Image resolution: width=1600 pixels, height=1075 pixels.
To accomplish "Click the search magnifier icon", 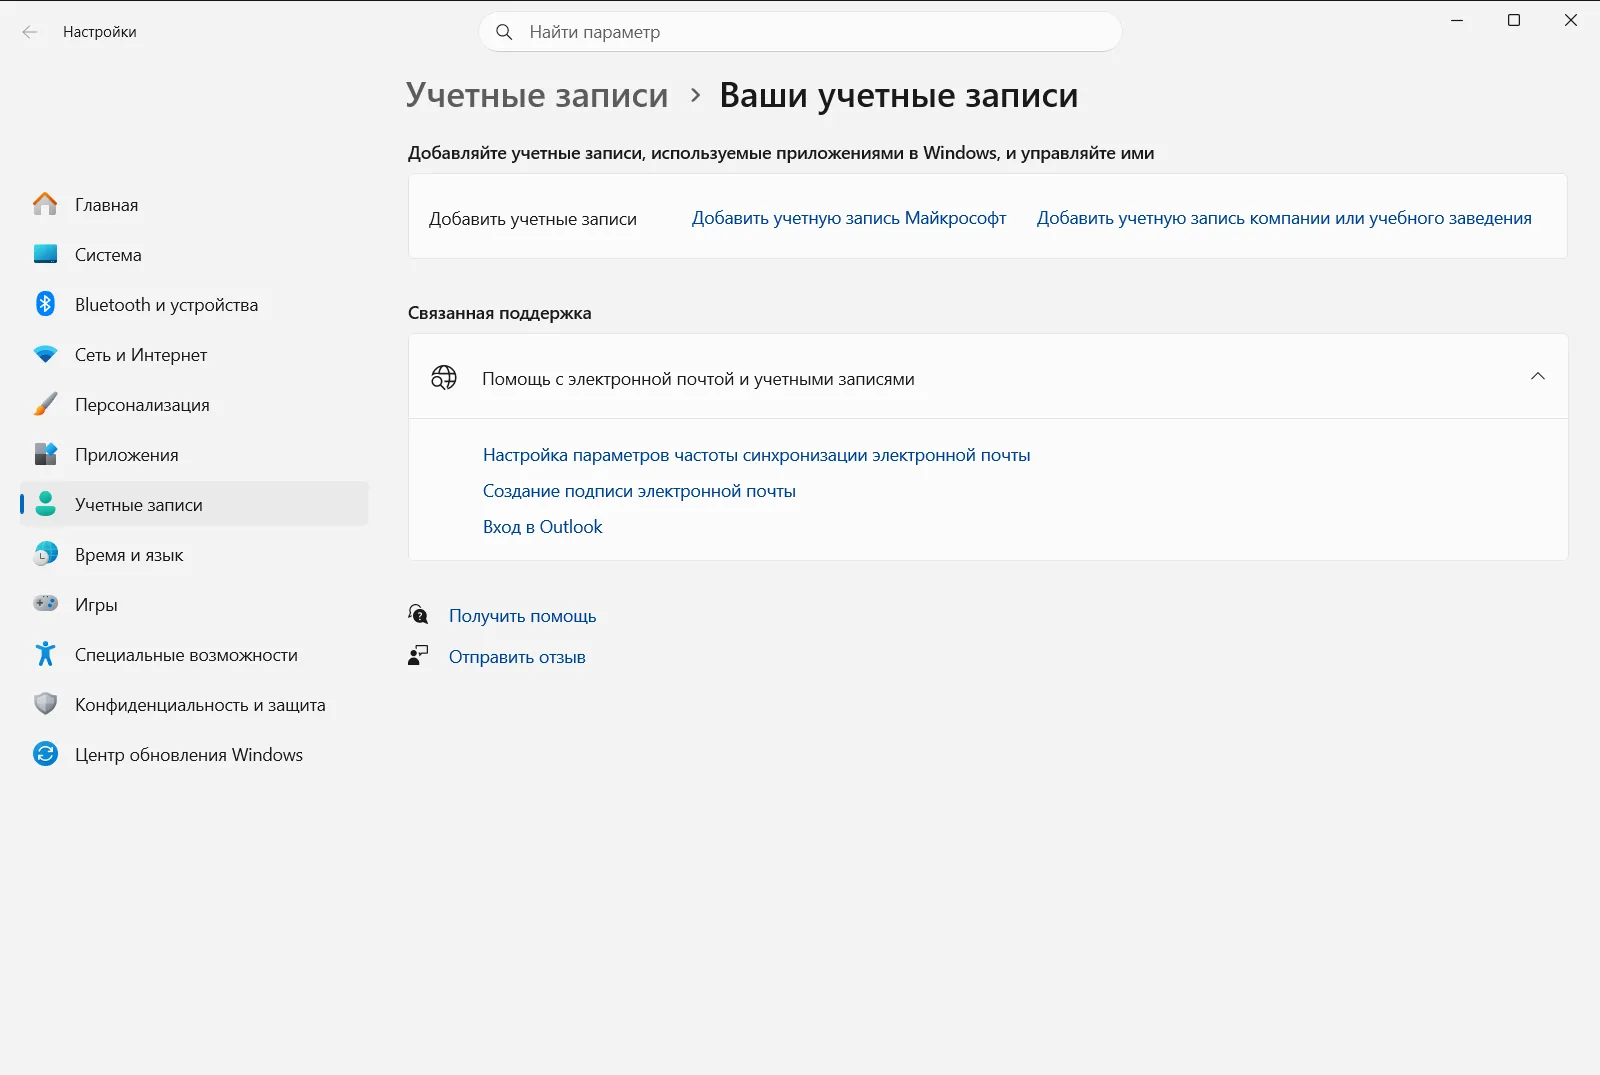I will coord(505,32).
